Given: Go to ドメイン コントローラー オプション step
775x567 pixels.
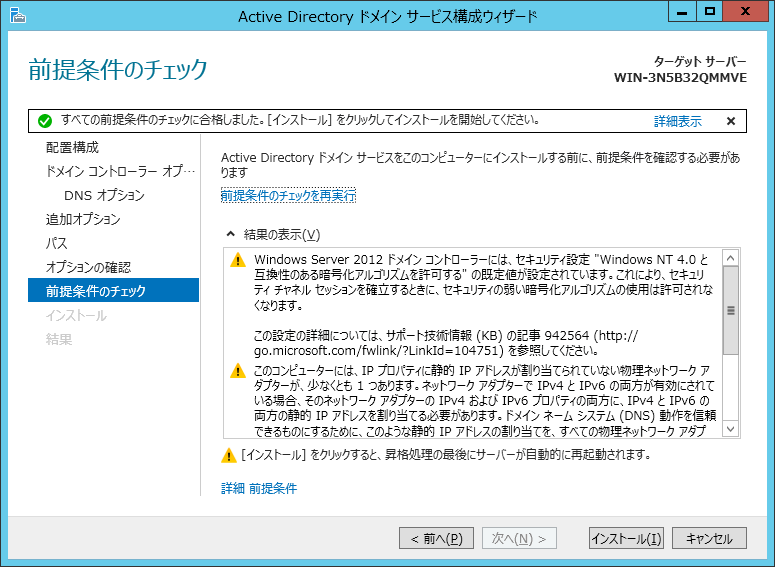Looking at the screenshot, I should coord(120,172).
